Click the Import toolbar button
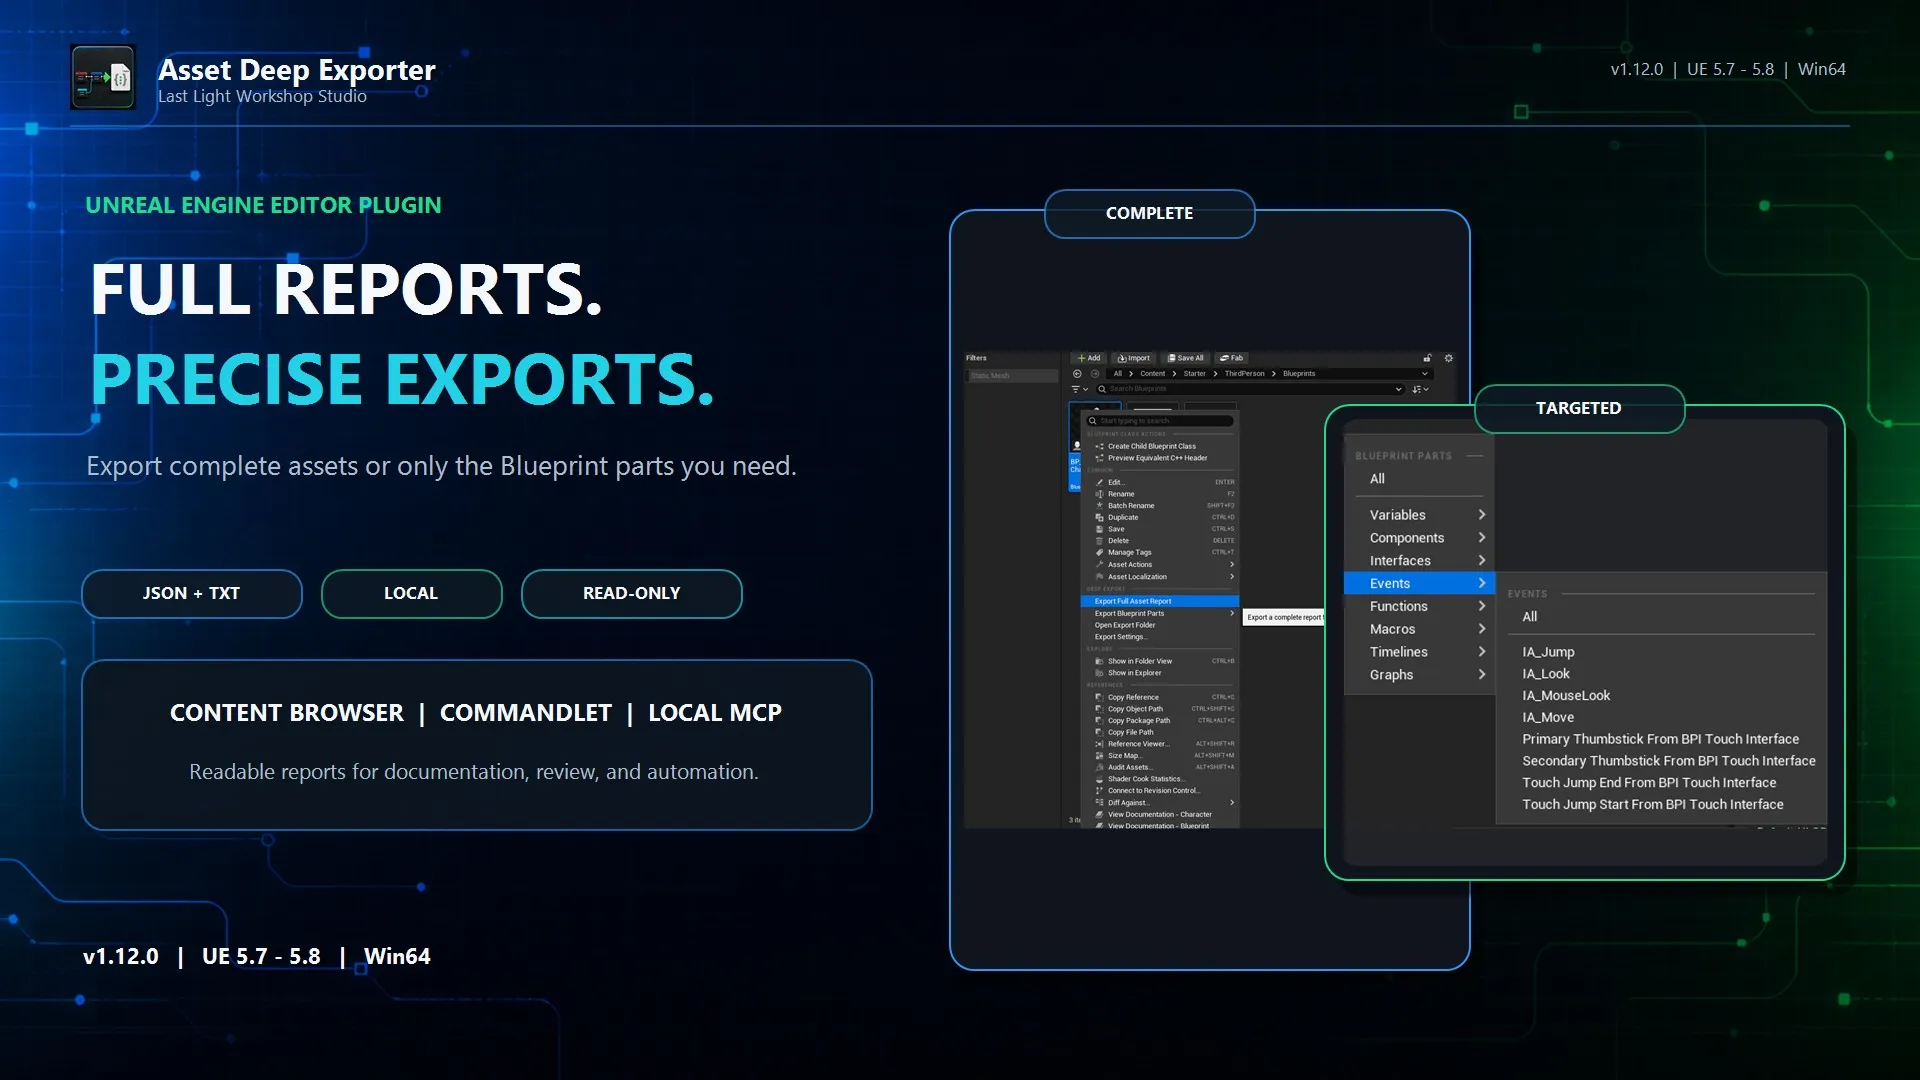1920x1080 pixels. point(1134,358)
